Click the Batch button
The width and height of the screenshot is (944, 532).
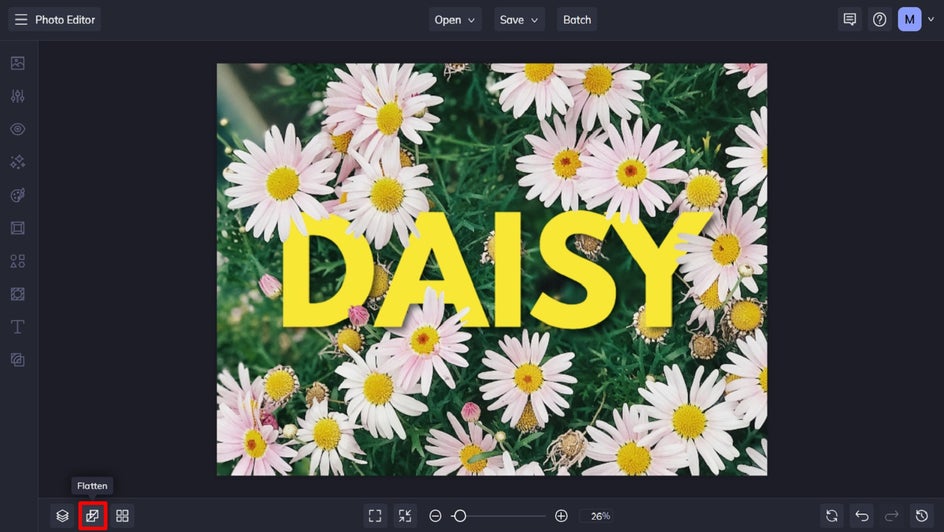577,20
